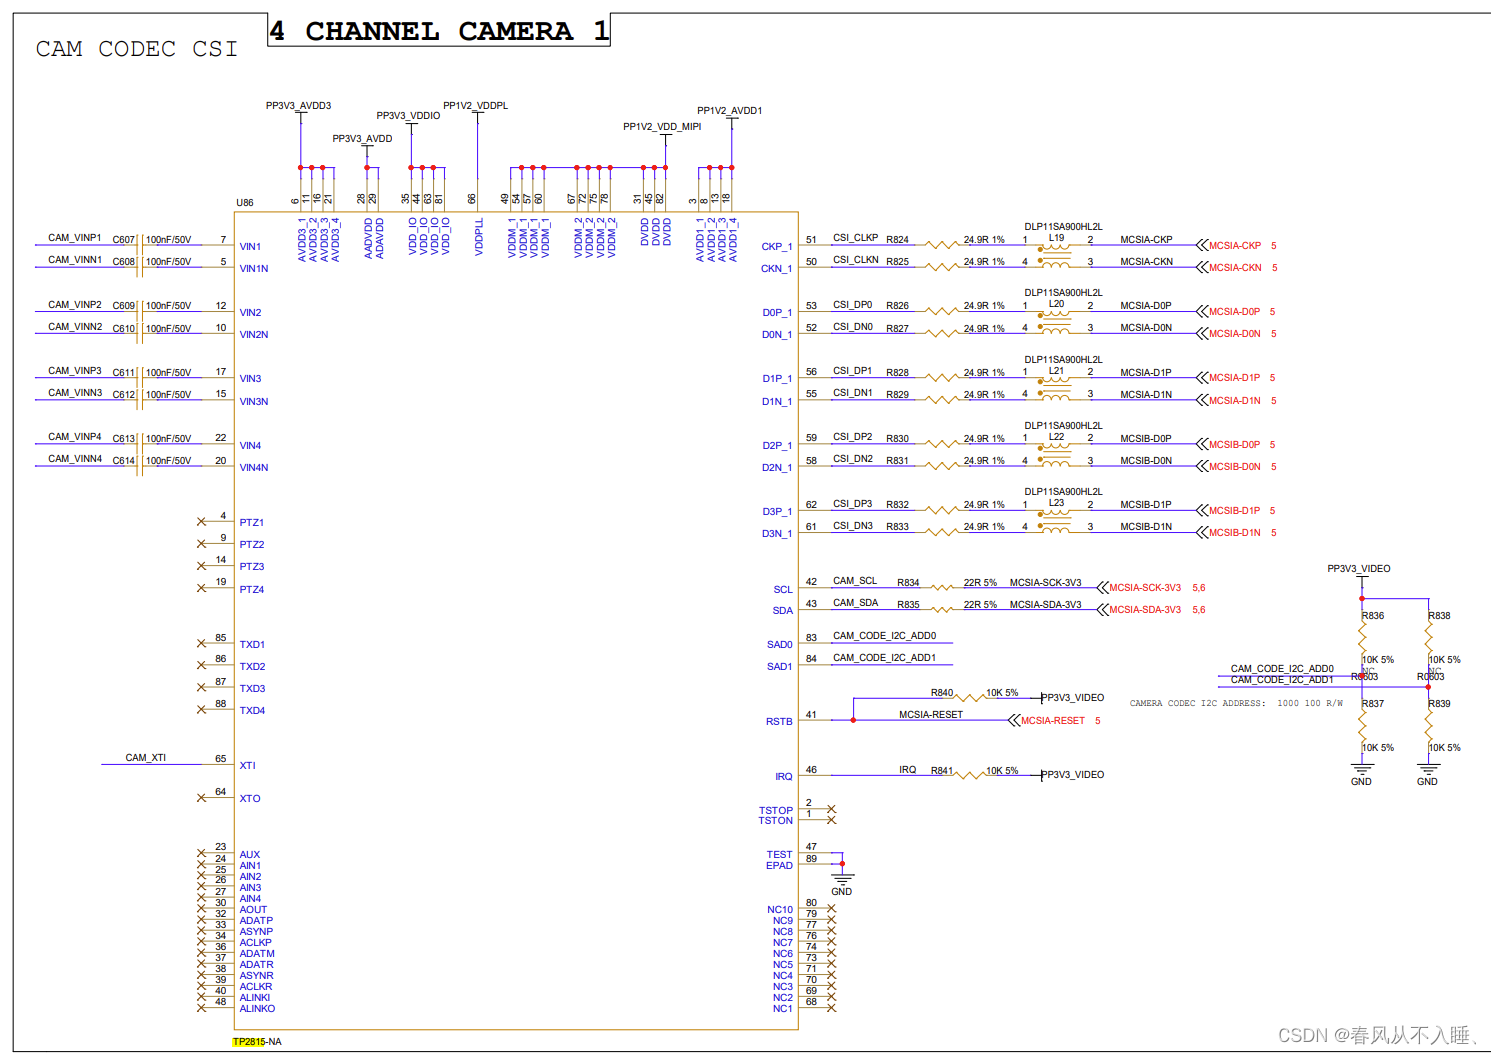Open the 4 CHANNEL CAMERA 1 title block
Screen dimensions: 1491x1055
pyautogui.click(x=438, y=30)
